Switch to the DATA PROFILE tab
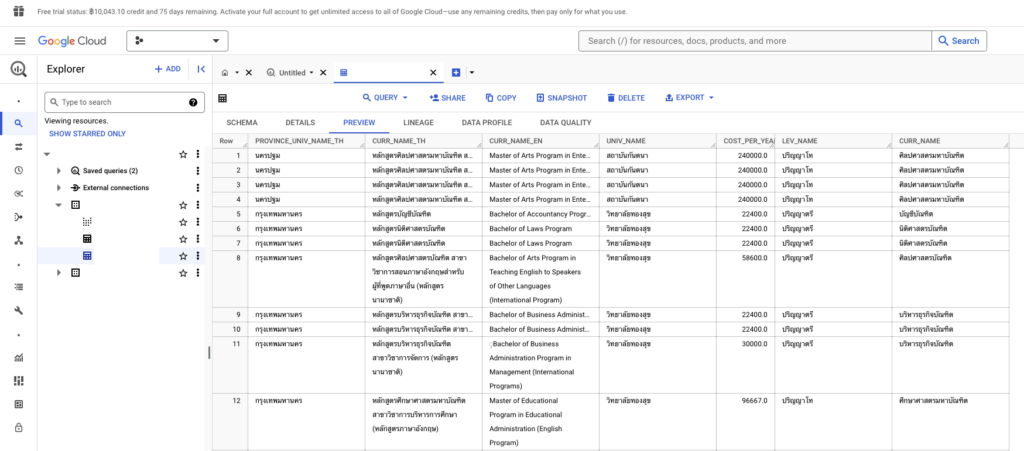 486,123
